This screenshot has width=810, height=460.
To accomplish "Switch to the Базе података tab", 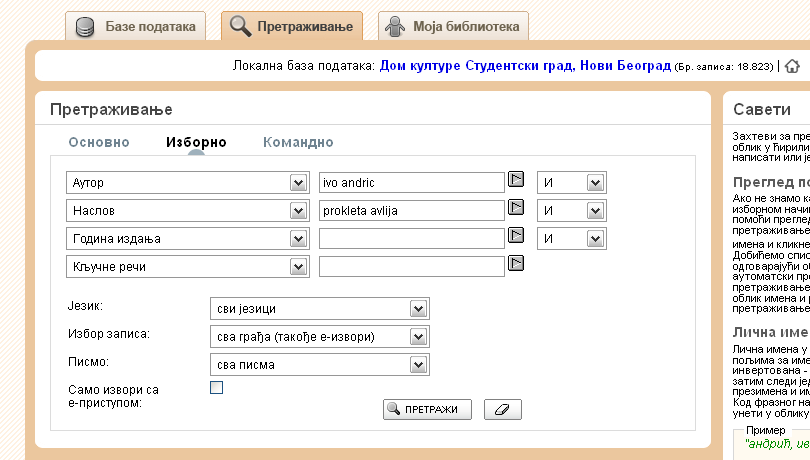I will click(138, 26).
